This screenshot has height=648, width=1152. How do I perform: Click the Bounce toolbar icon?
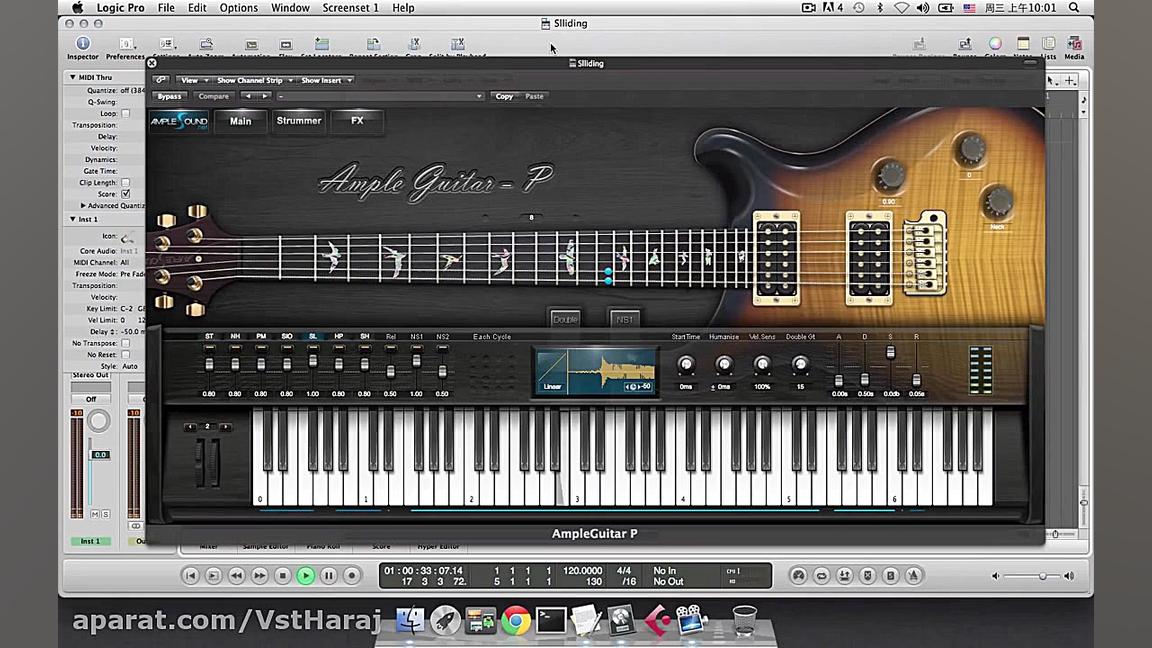pos(965,44)
